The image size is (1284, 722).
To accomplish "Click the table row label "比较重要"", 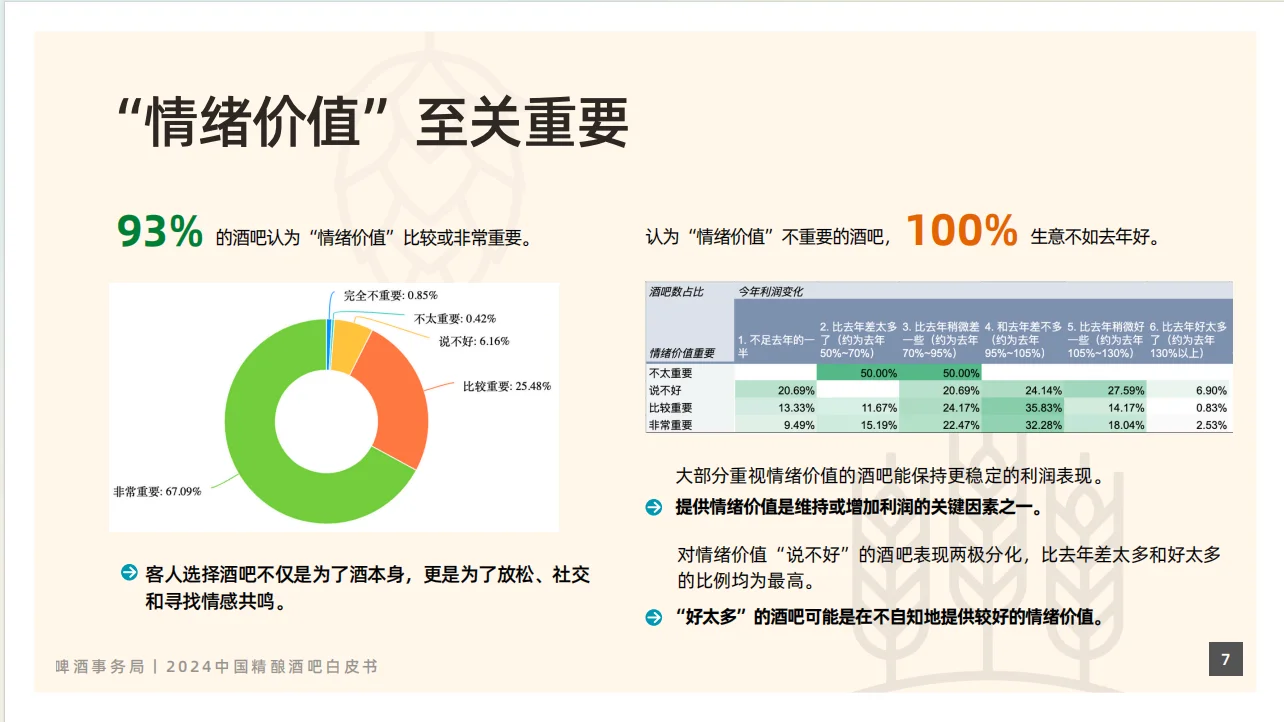I will tap(670, 408).
